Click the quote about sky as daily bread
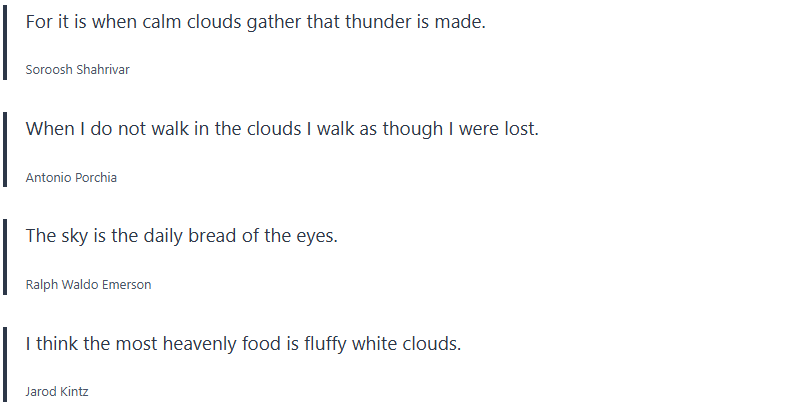806x408 pixels. tap(181, 236)
